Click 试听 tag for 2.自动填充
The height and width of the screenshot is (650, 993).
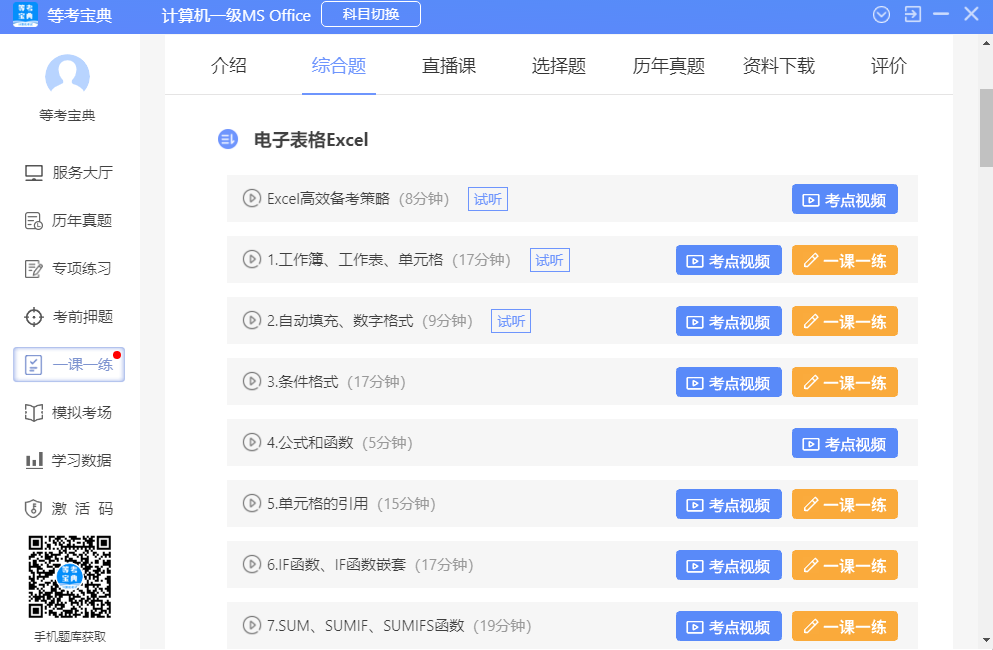pos(511,321)
